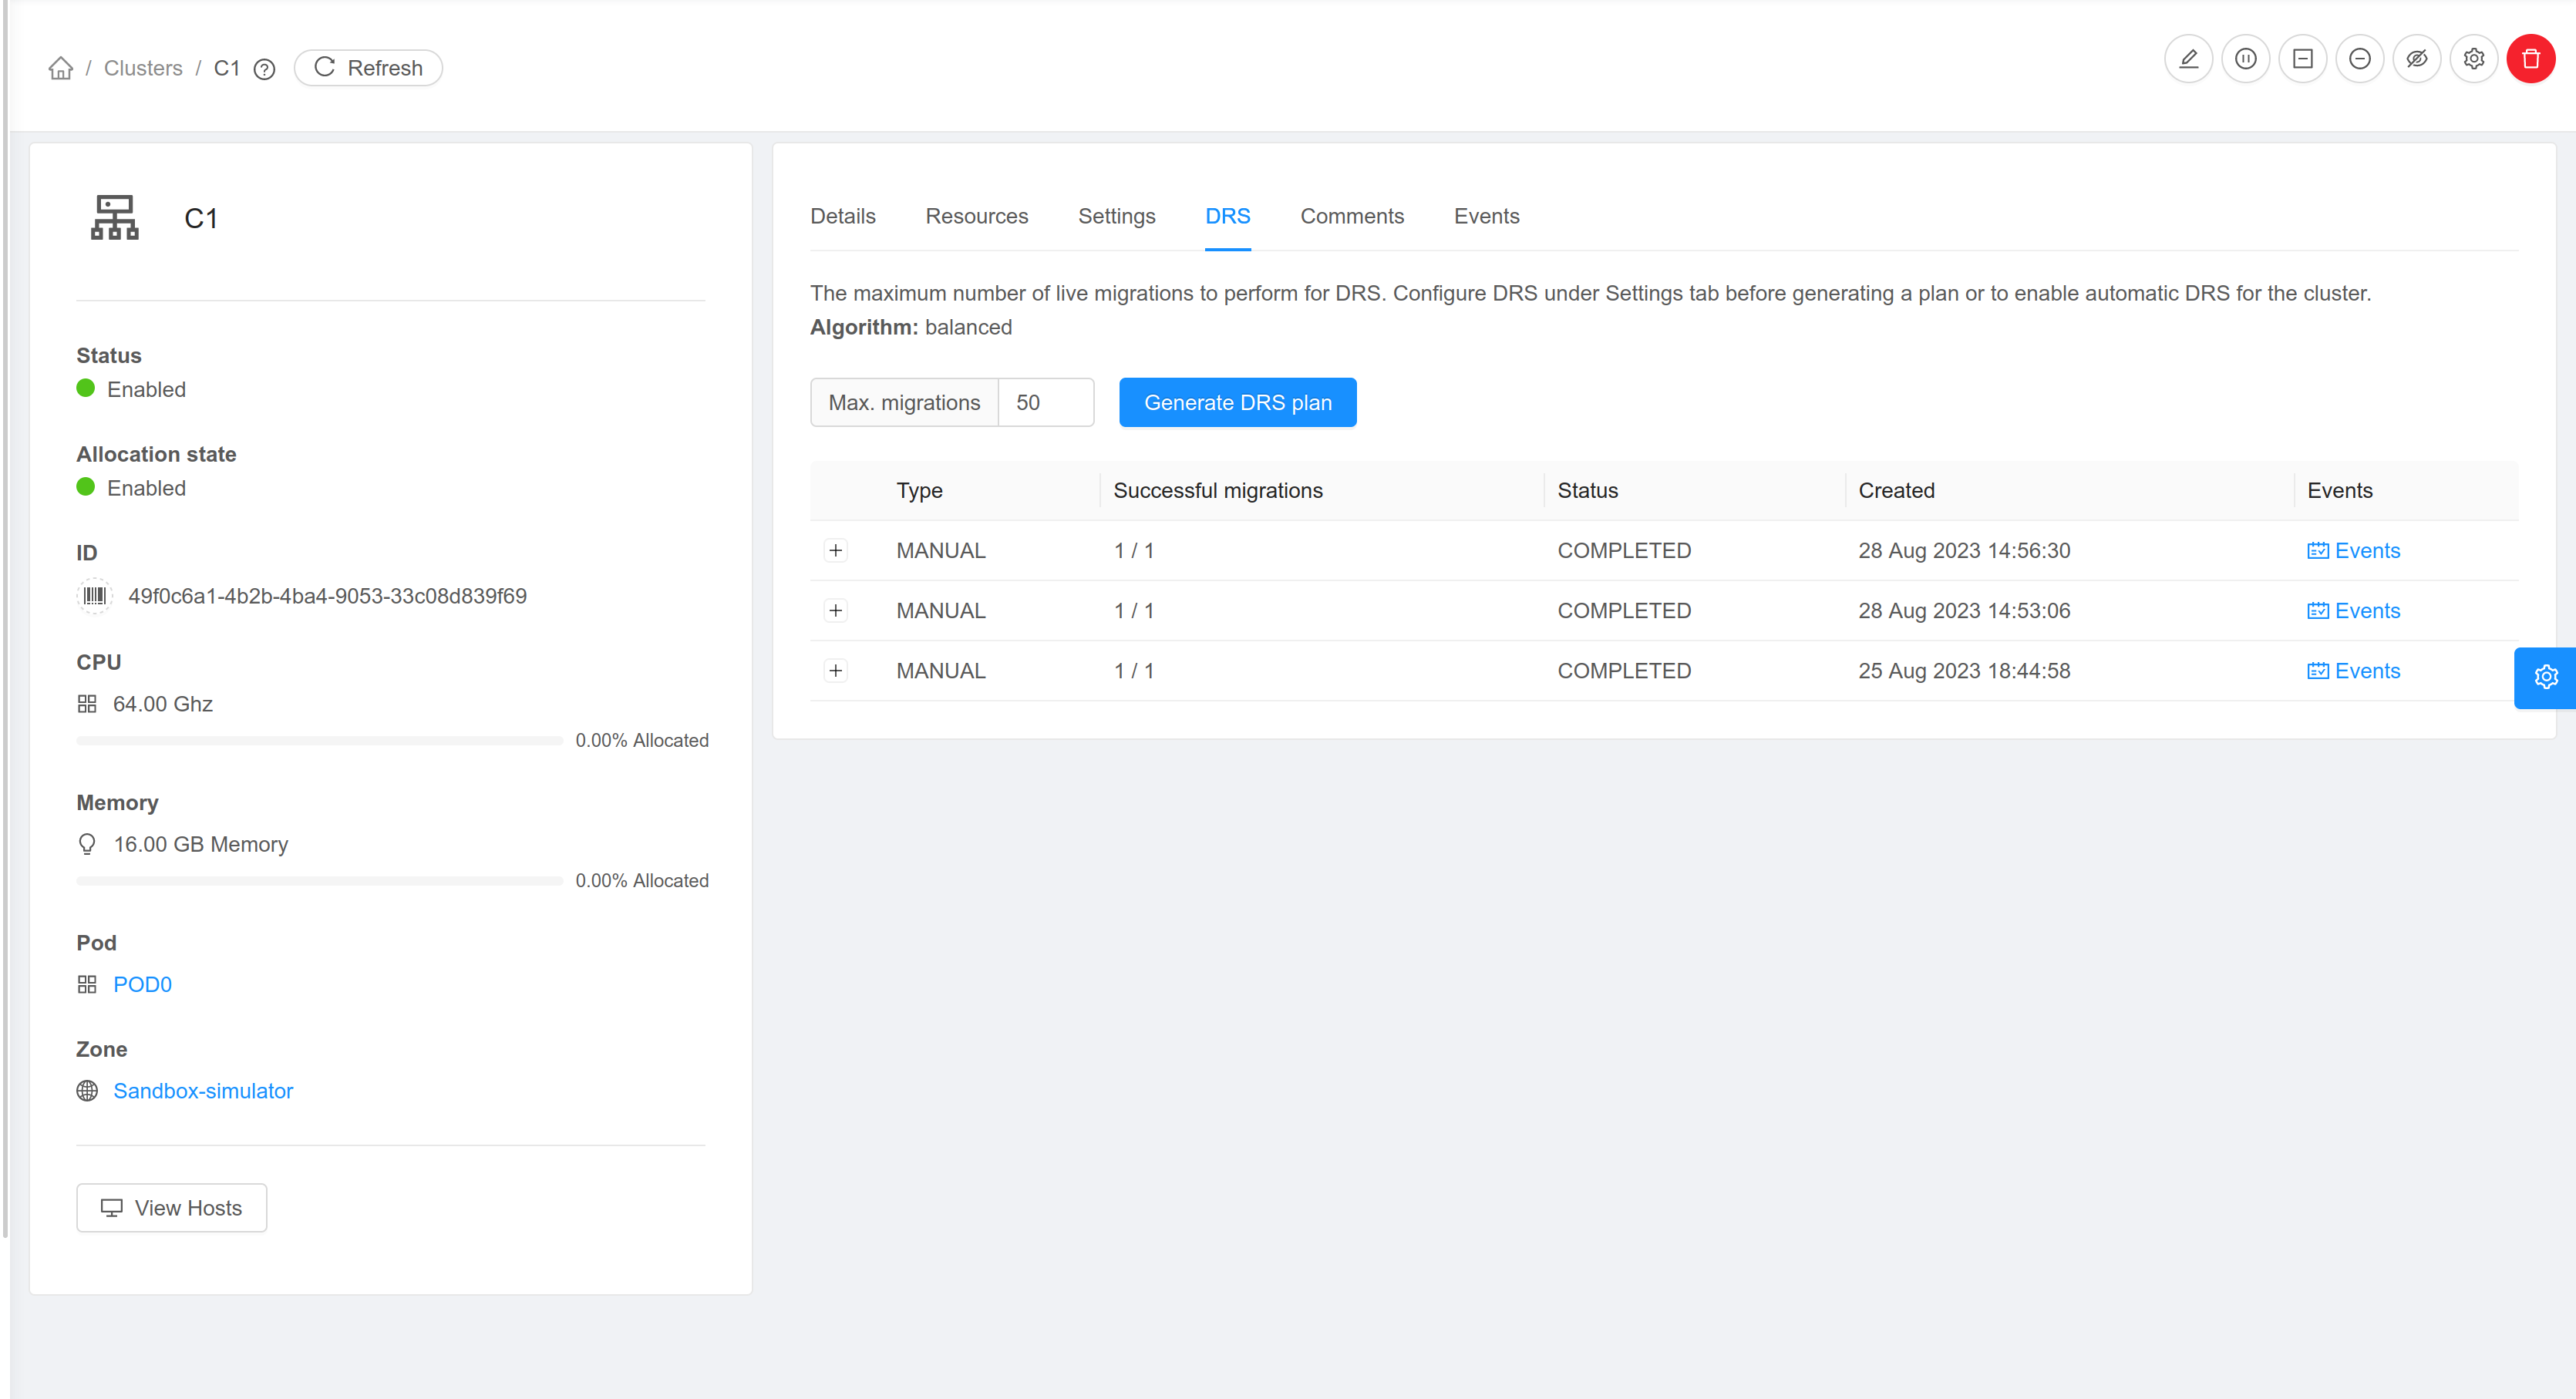The width and height of the screenshot is (2576, 1399).
Task: Click the CPU allocation progress bar
Action: pyautogui.click(x=320, y=740)
